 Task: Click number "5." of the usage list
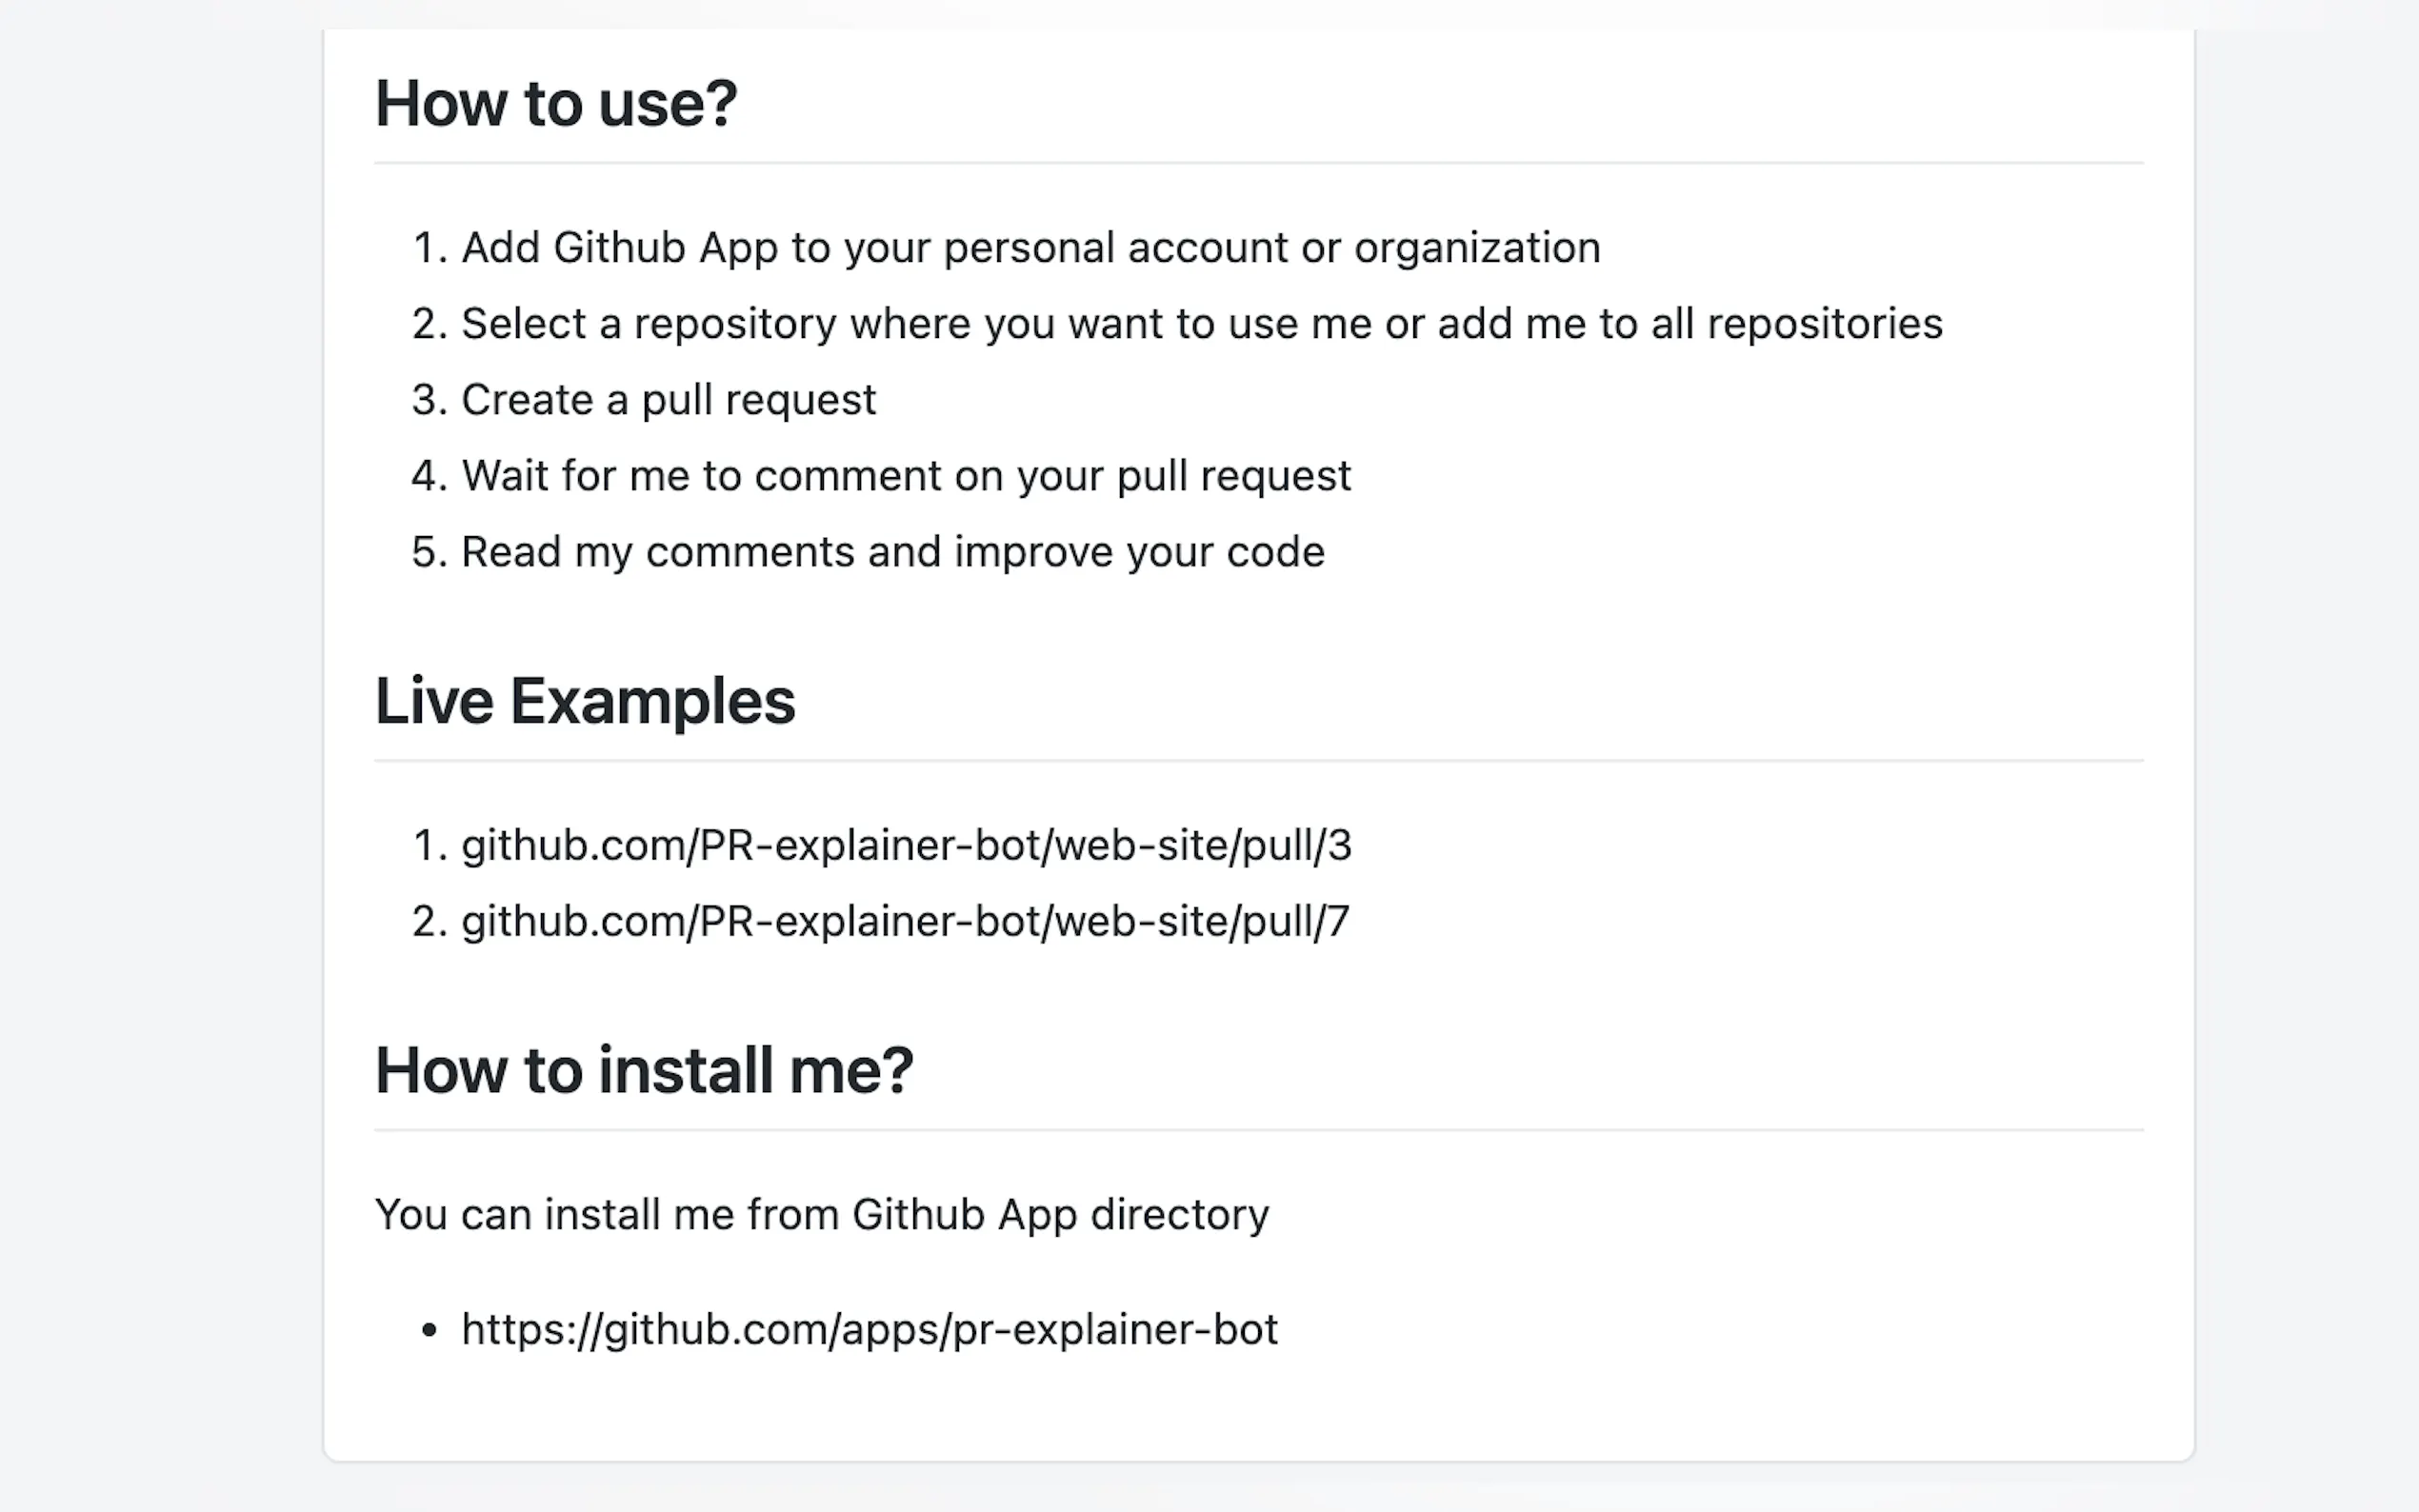click(429, 552)
